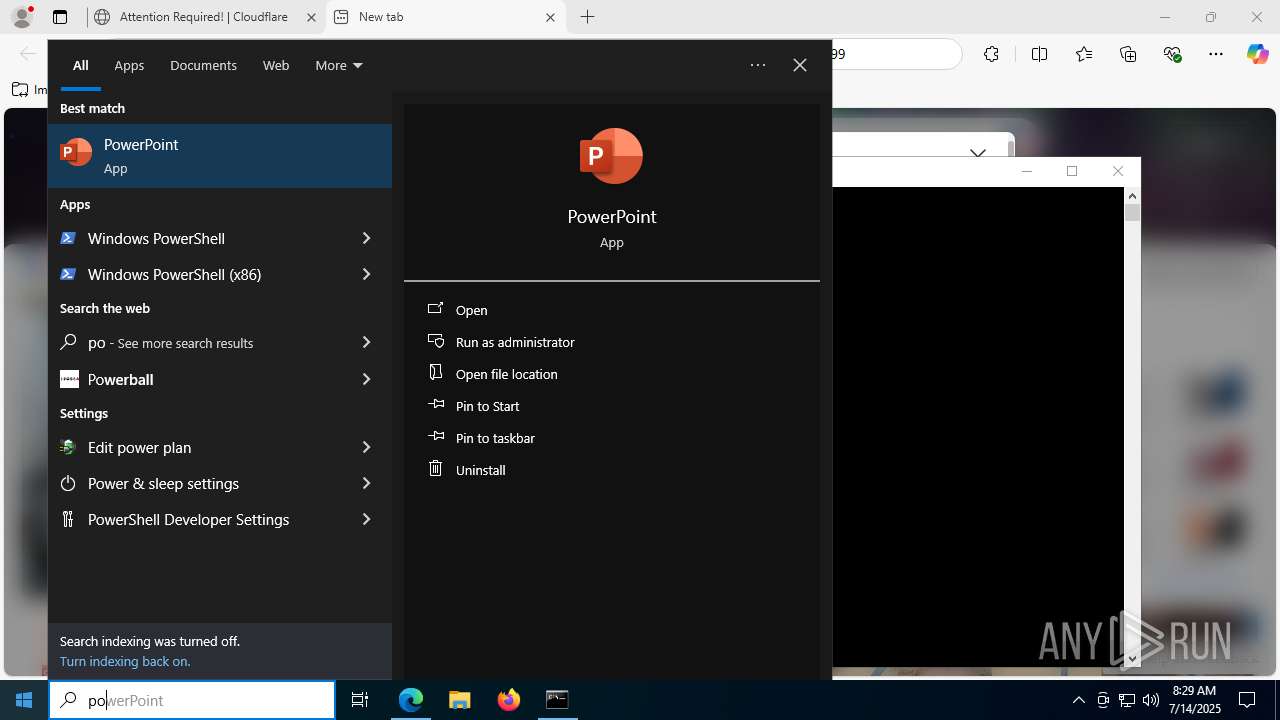The image size is (1280, 720).
Task: Choose Open file location
Action: 507,374
